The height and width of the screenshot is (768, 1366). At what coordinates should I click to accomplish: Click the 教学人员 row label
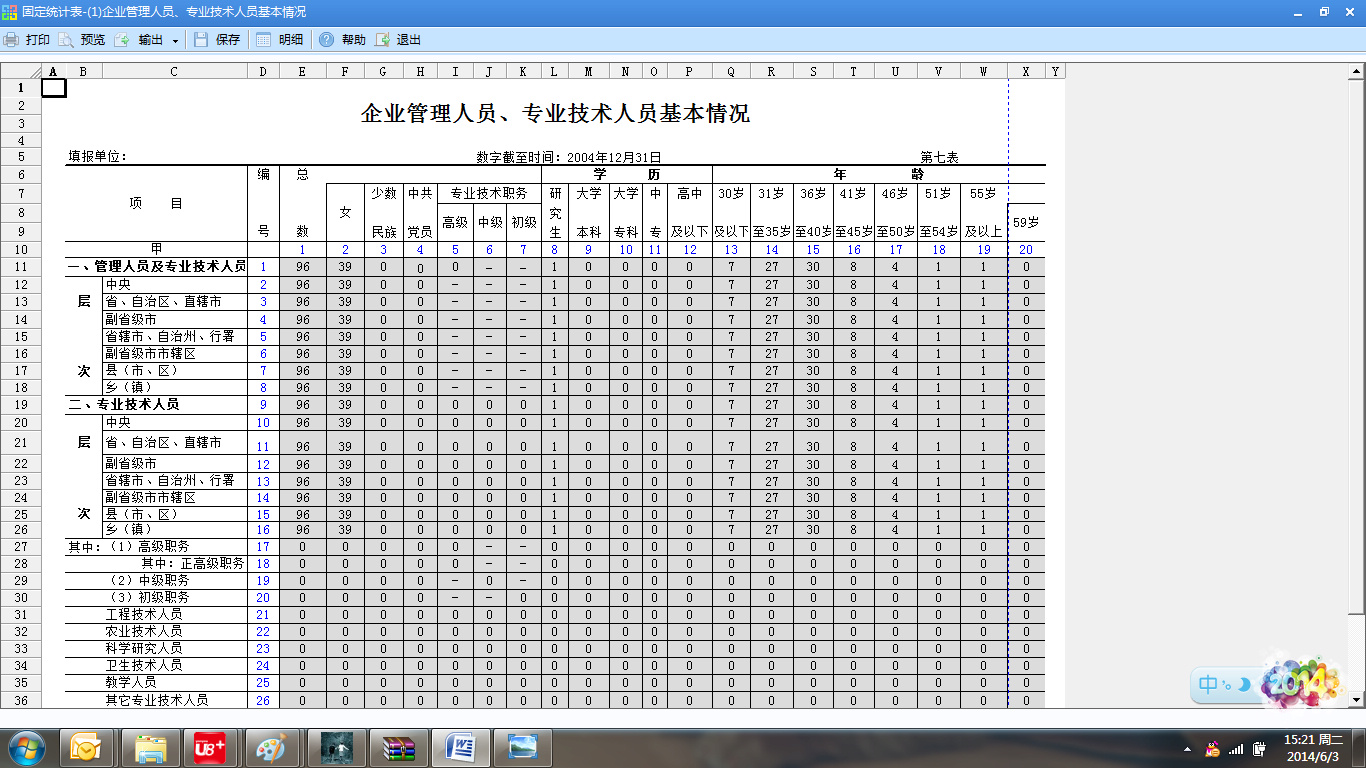point(131,682)
